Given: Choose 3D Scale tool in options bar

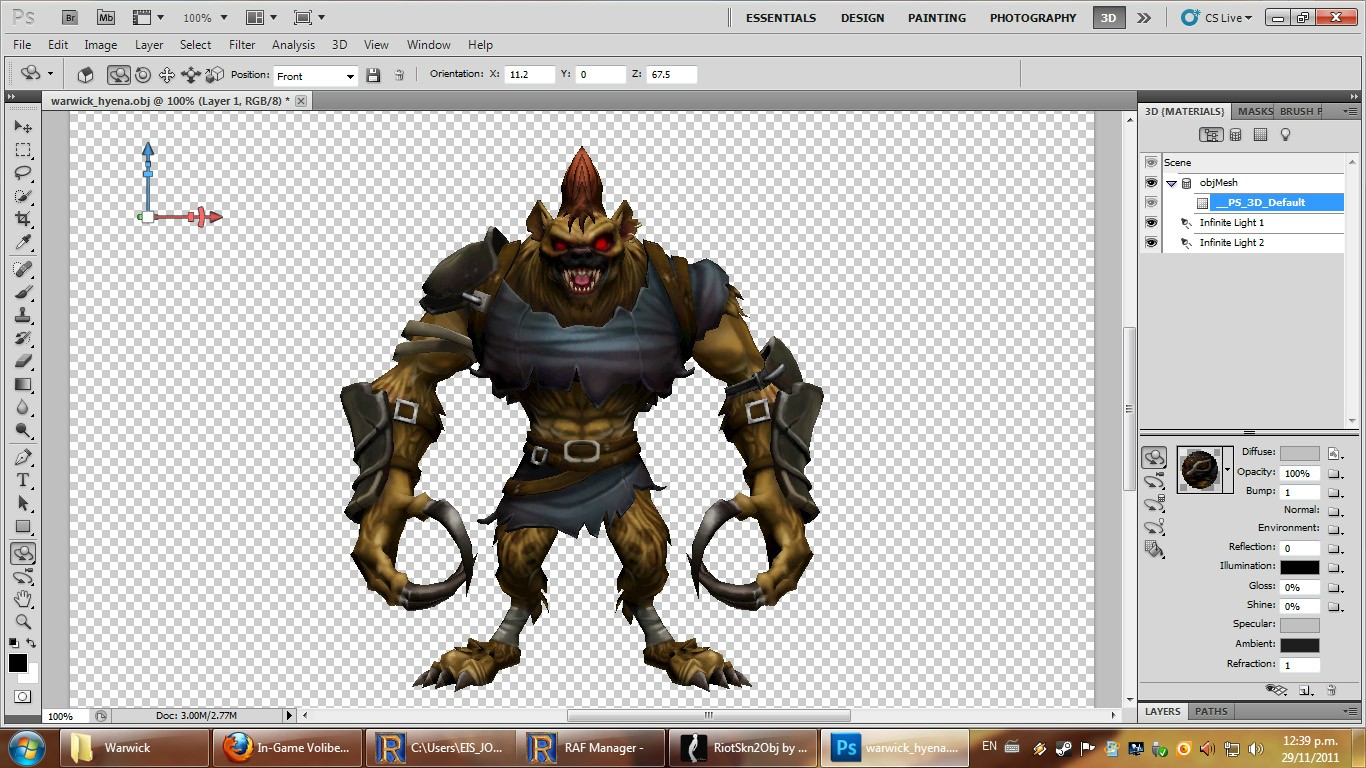Looking at the screenshot, I should [x=214, y=74].
